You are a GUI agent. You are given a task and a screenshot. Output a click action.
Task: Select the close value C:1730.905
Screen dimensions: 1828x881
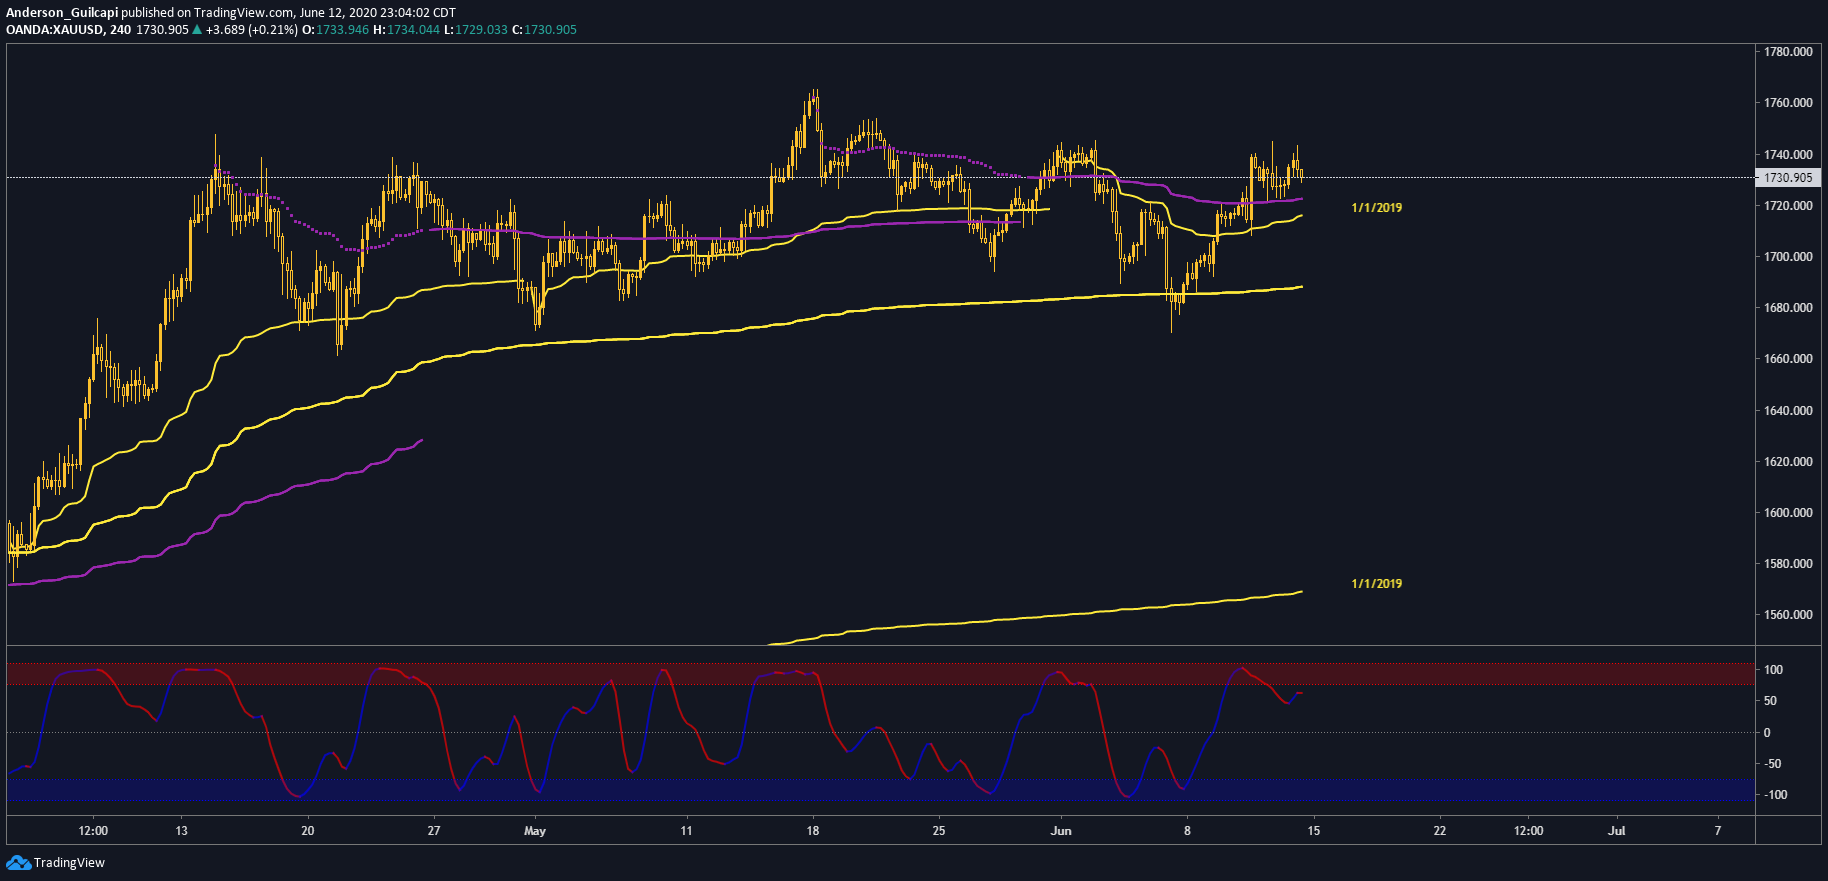click(x=544, y=30)
